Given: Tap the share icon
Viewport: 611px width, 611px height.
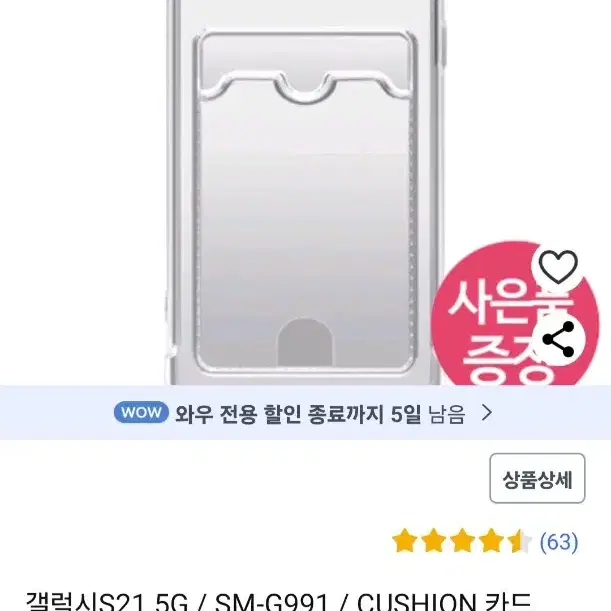Looking at the screenshot, I should (558, 339).
